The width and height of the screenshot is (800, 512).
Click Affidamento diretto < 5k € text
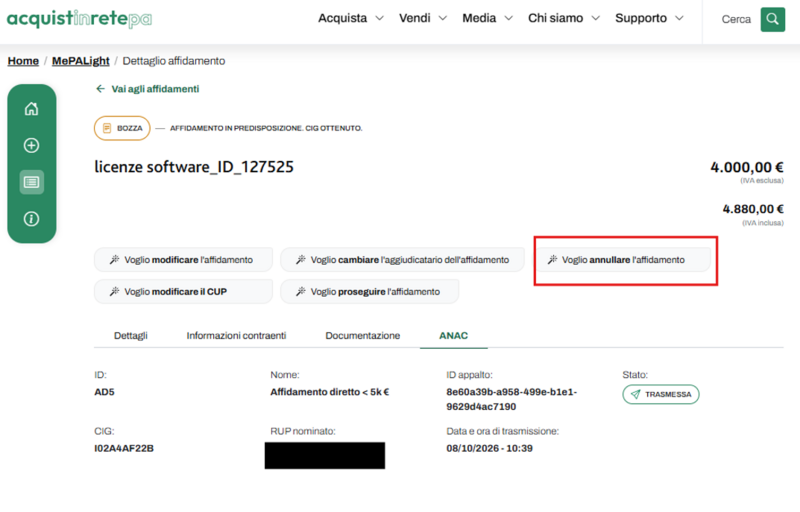[x=330, y=392]
